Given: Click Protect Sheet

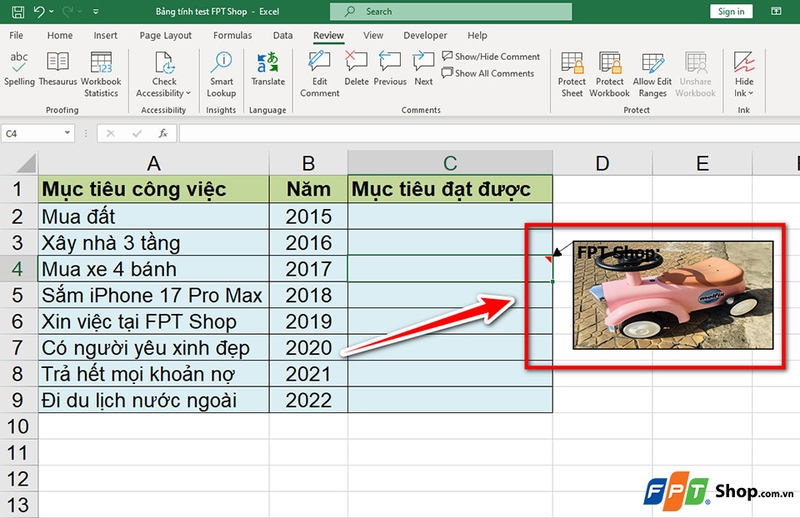Looking at the screenshot, I should (571, 75).
